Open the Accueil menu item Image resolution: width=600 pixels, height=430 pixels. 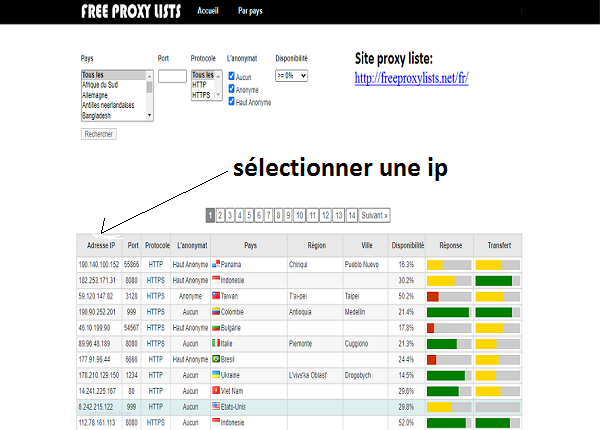tap(208, 11)
